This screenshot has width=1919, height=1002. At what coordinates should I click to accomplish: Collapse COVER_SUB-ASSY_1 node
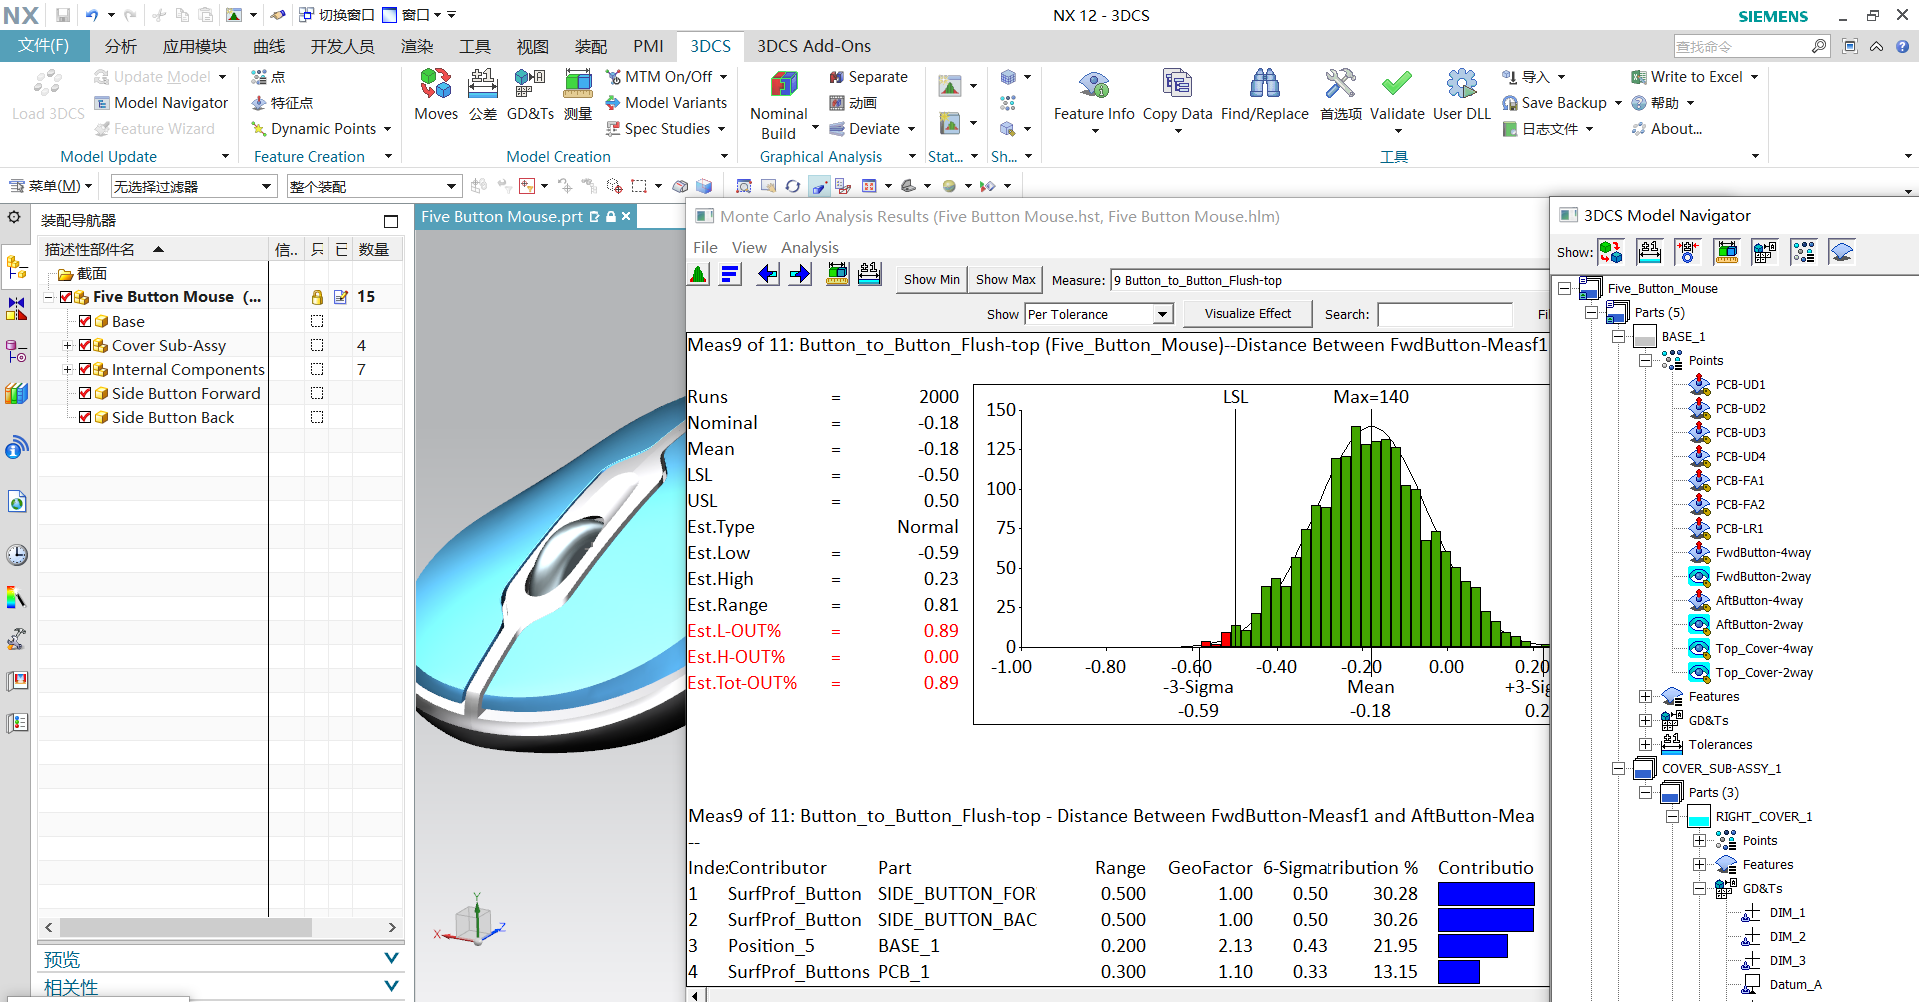click(1618, 769)
